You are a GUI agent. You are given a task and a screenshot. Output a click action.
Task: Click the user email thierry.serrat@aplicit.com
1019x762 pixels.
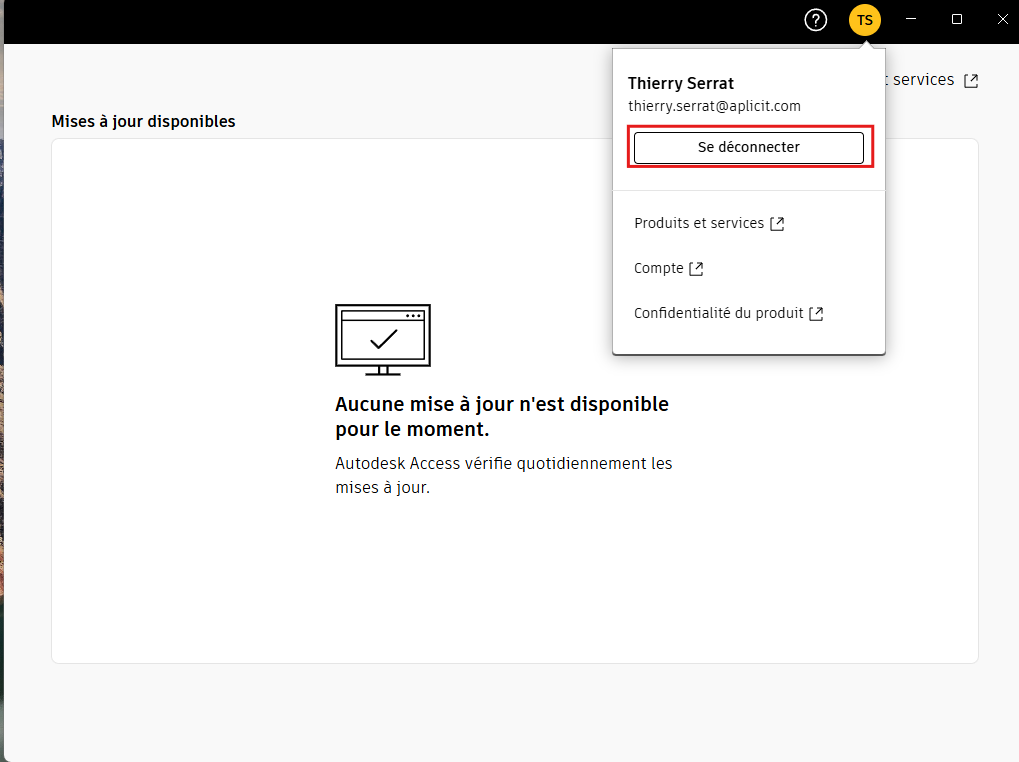point(713,106)
